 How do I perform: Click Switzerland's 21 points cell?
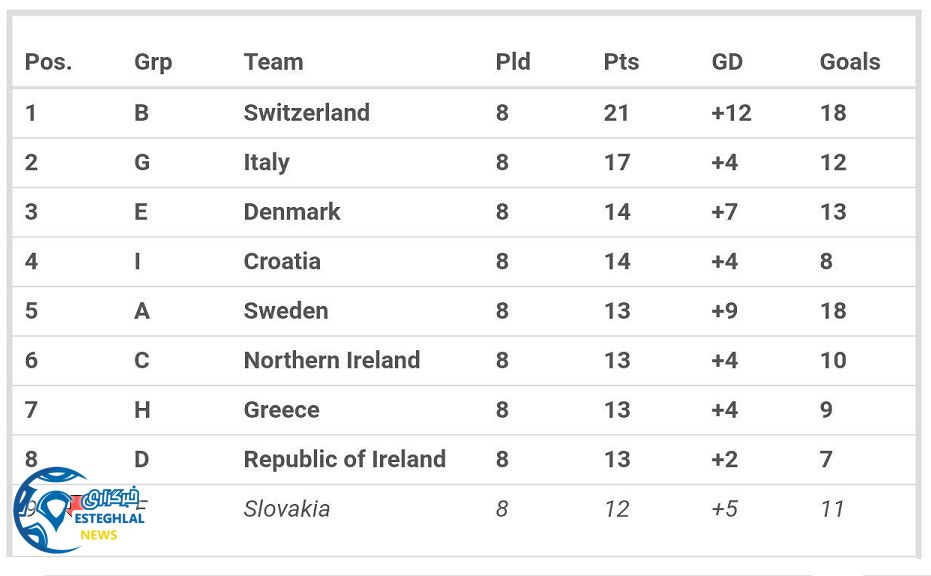(616, 113)
